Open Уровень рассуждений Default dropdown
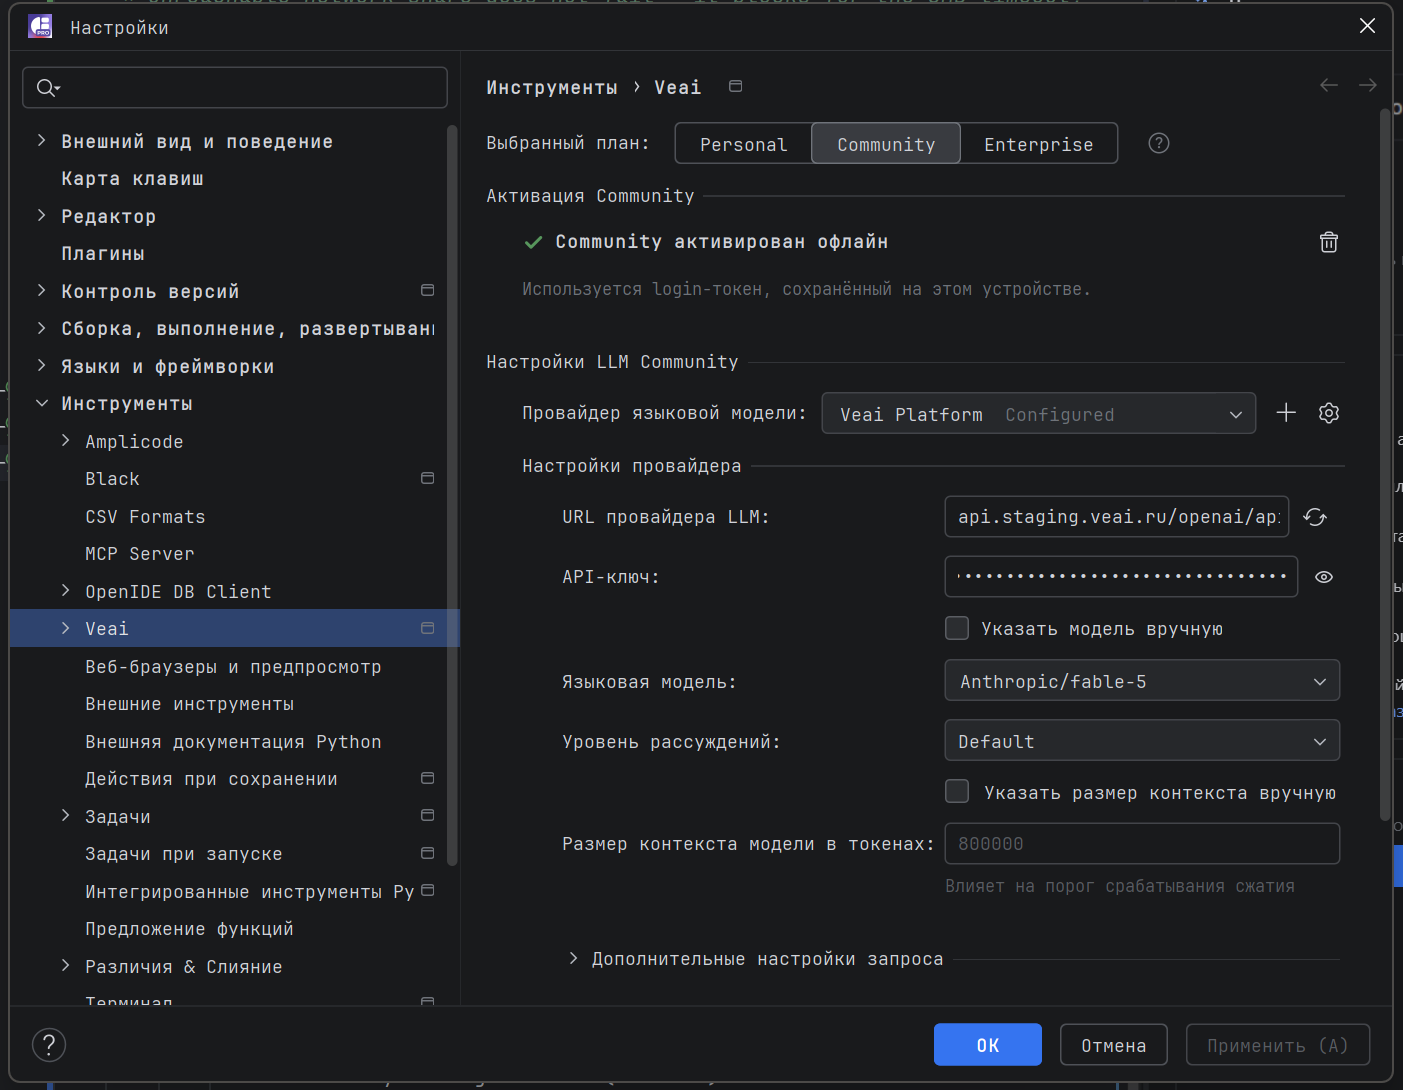The image size is (1403, 1090). pyautogui.click(x=1142, y=741)
